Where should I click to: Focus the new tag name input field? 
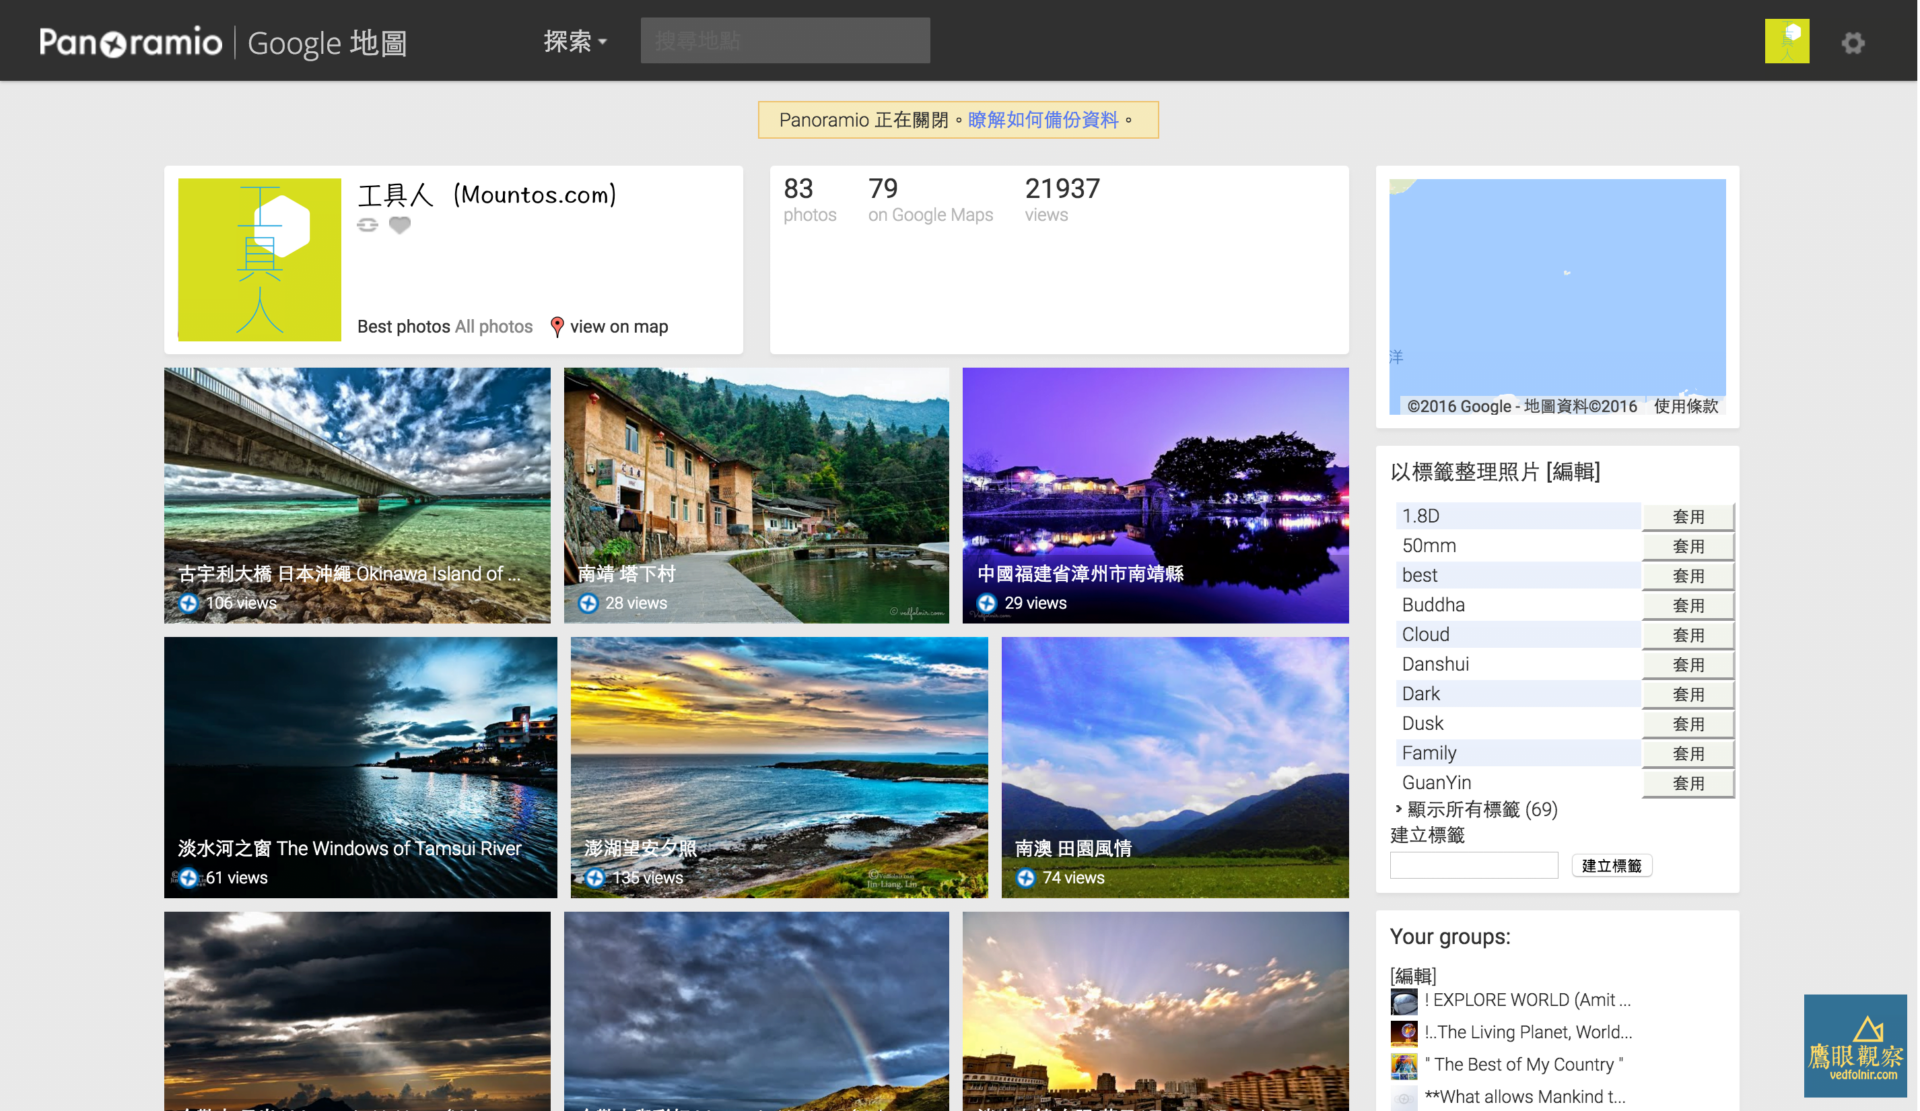point(1474,866)
